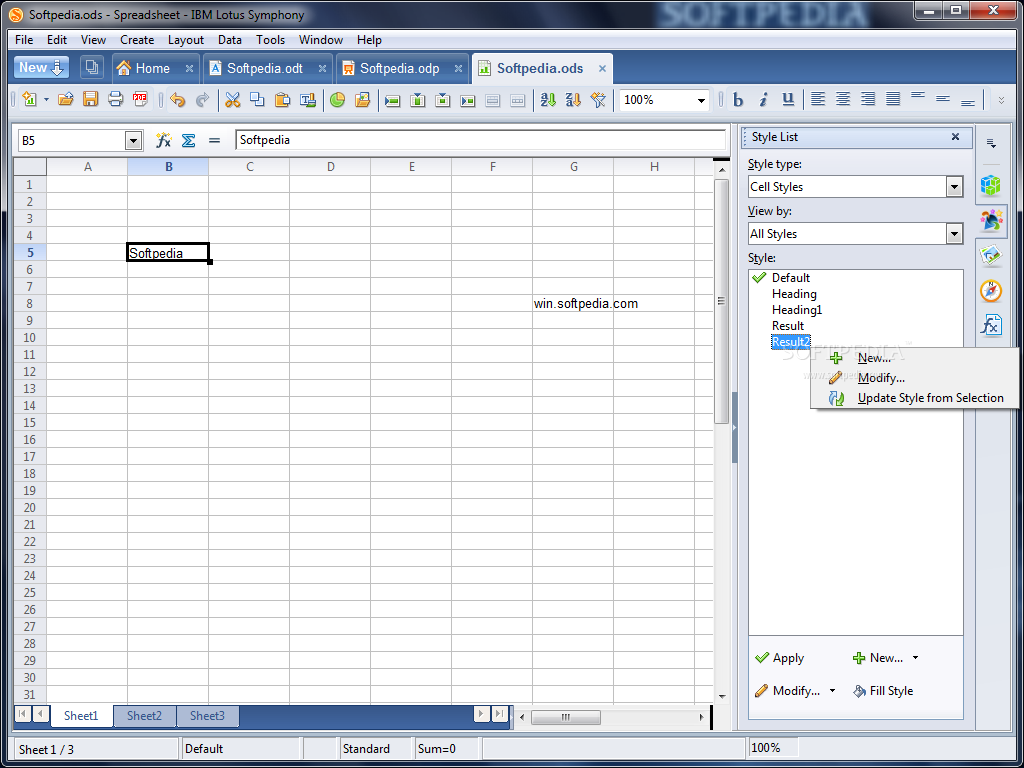Click the Apply style button
The image size is (1024, 768).
[780, 658]
